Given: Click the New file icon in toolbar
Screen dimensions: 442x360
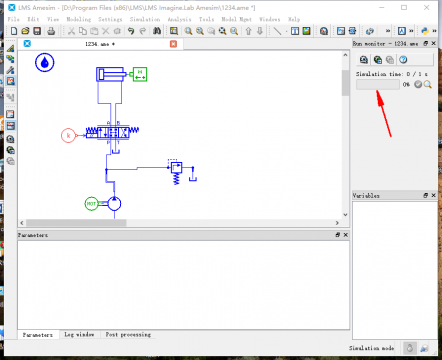Looking at the screenshot, I should tap(14, 31).
